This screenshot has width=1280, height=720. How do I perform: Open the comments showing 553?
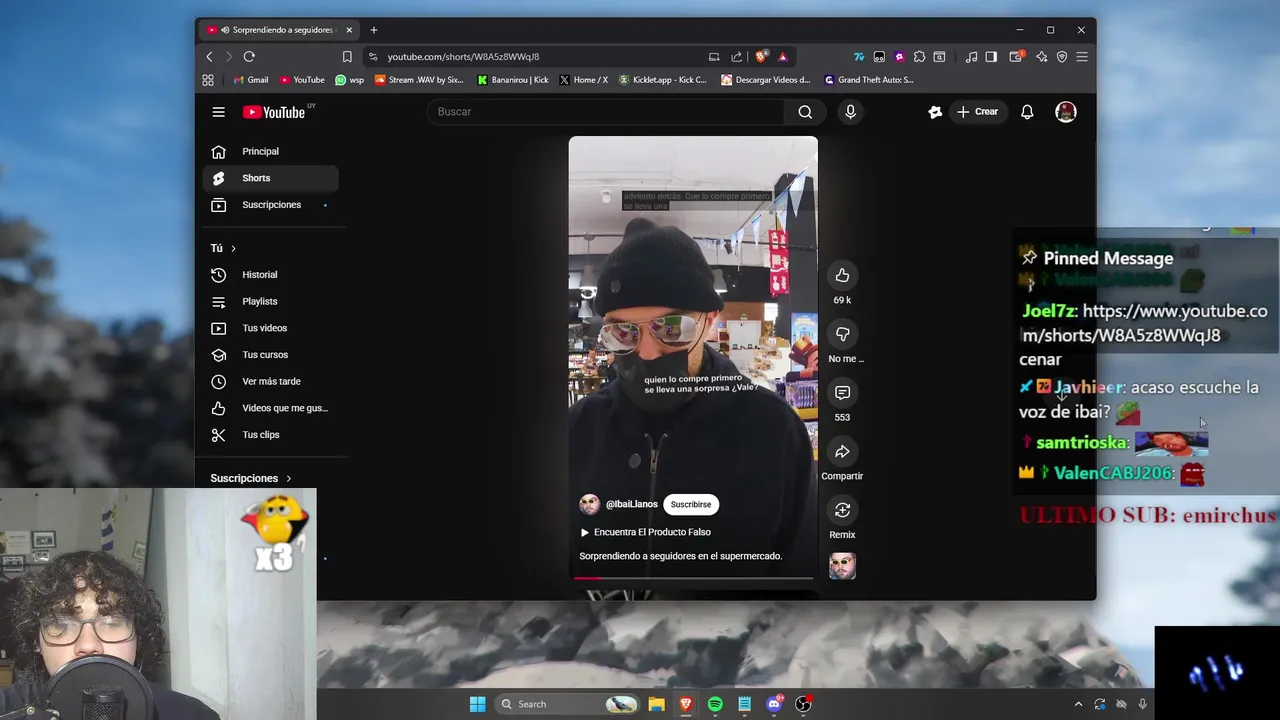point(842,393)
